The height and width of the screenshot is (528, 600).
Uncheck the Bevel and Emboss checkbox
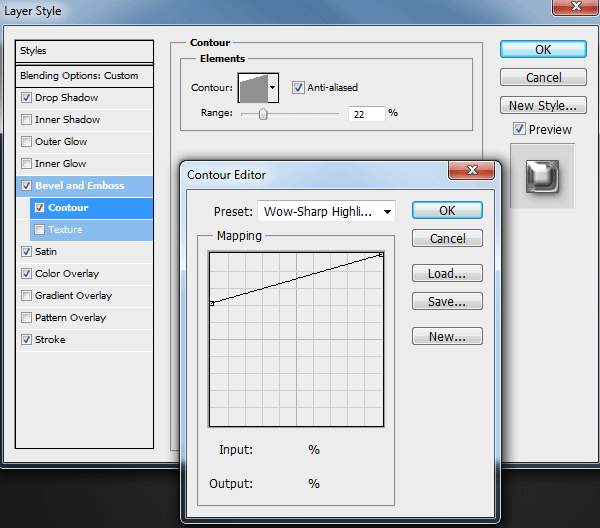tap(26, 186)
